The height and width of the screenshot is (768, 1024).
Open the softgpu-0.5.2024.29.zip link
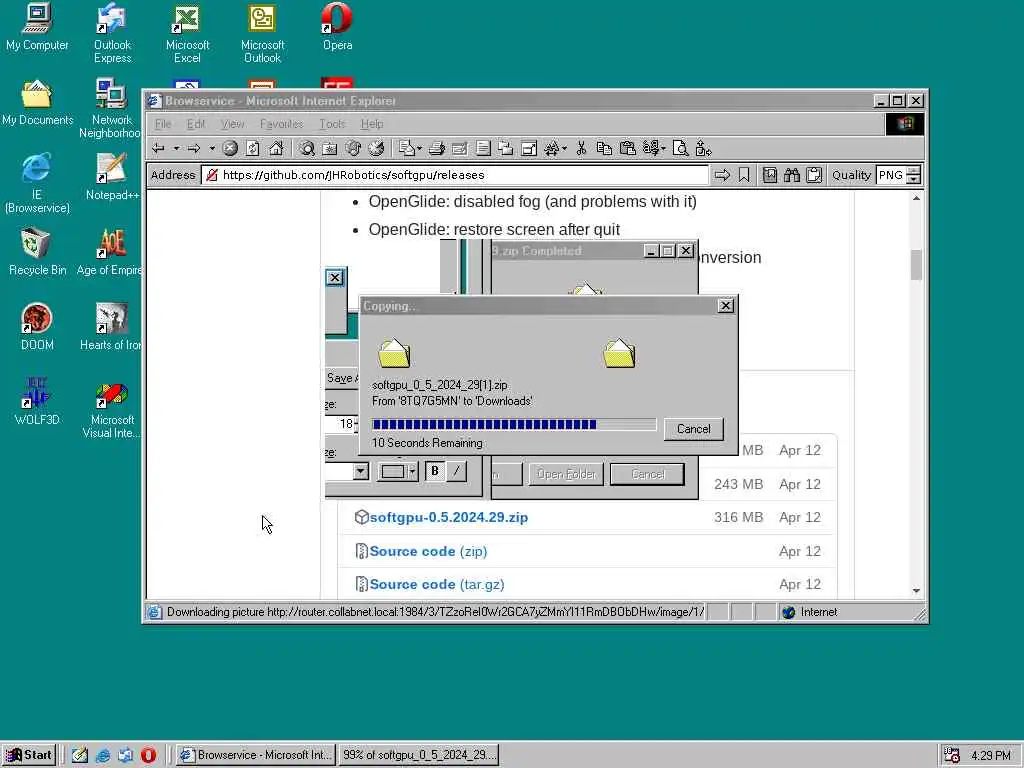click(x=449, y=517)
